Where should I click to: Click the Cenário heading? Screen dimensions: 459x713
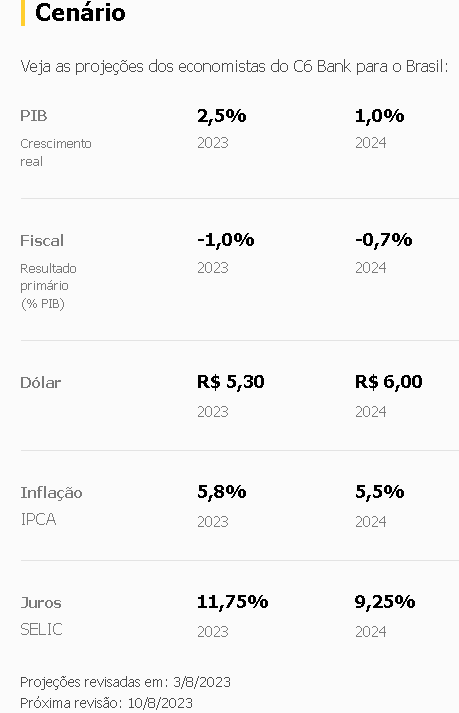coord(80,12)
